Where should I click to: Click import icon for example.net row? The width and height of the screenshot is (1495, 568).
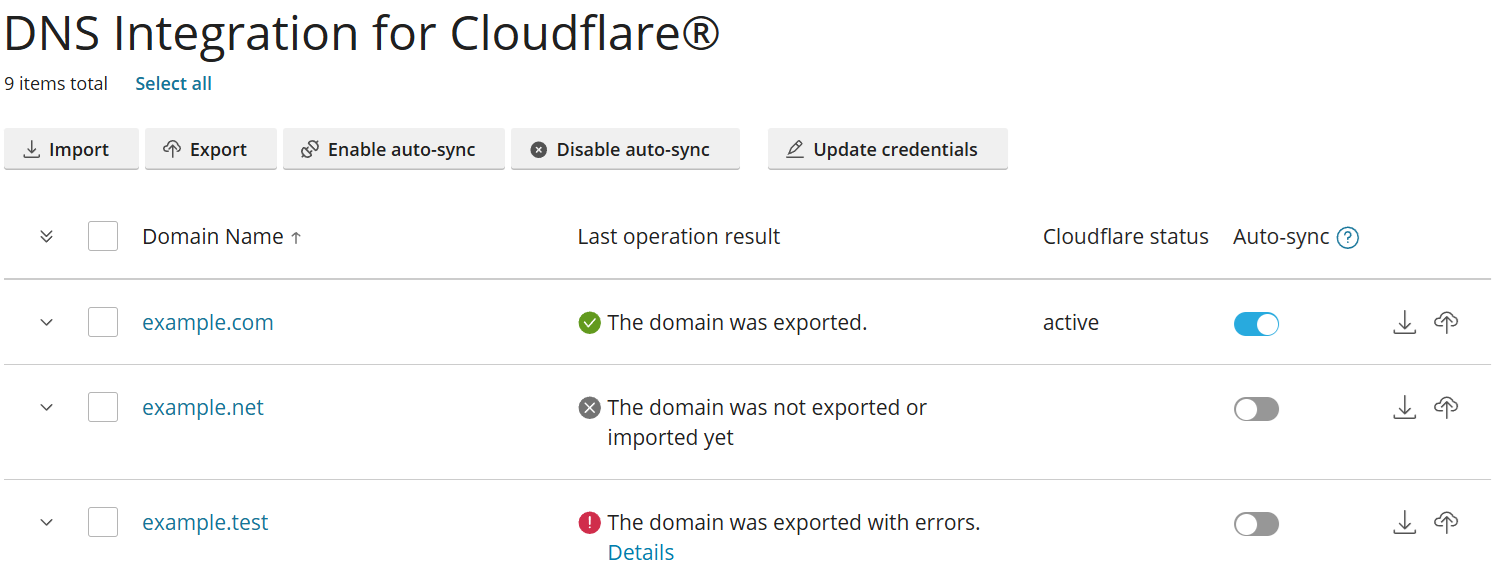click(1404, 407)
